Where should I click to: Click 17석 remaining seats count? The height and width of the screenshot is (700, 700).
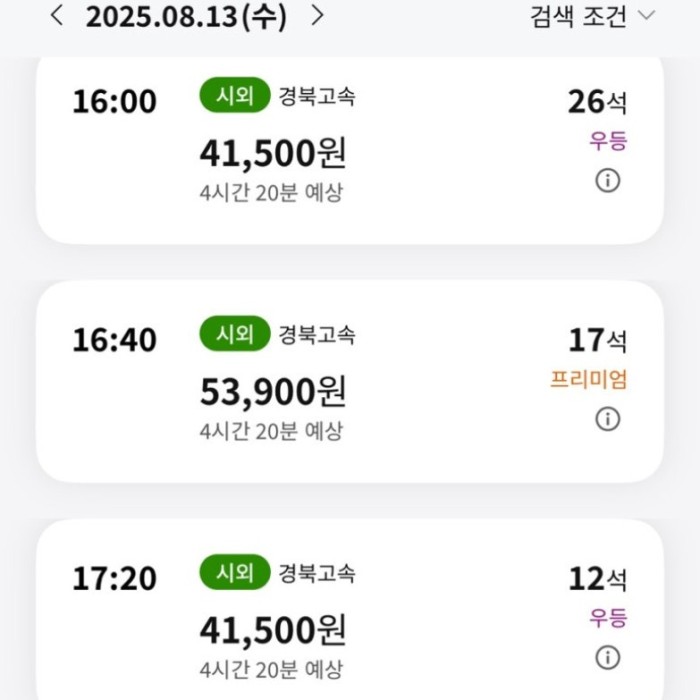coord(597,340)
